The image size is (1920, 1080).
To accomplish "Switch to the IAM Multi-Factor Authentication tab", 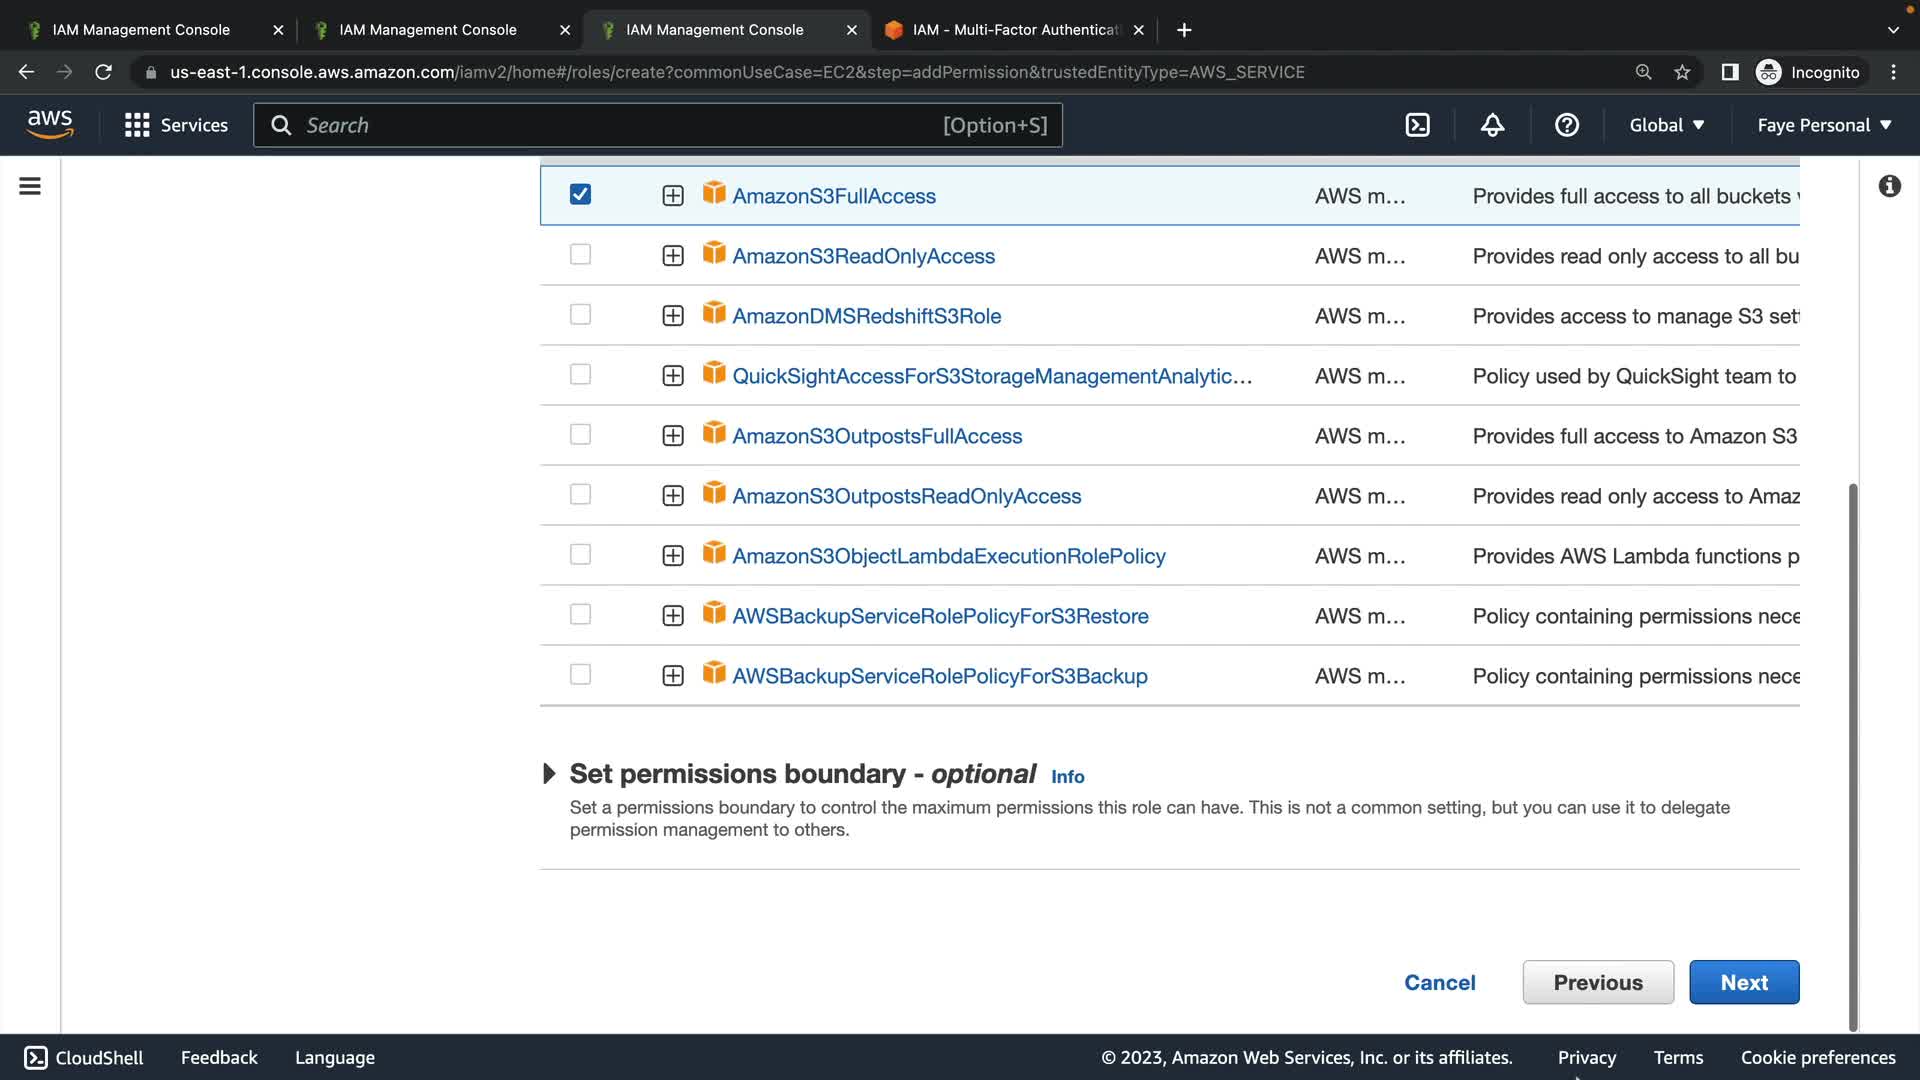I will pos(1010,30).
